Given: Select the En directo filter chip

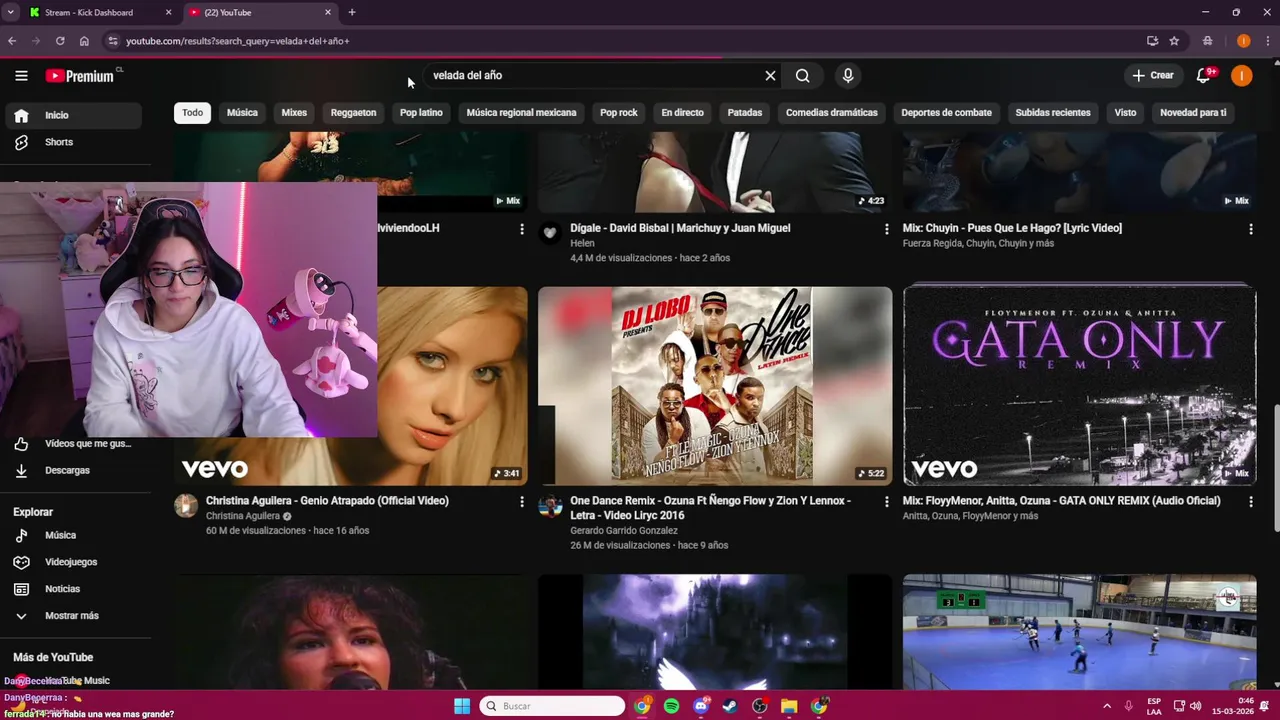Looking at the screenshot, I should coord(682,112).
